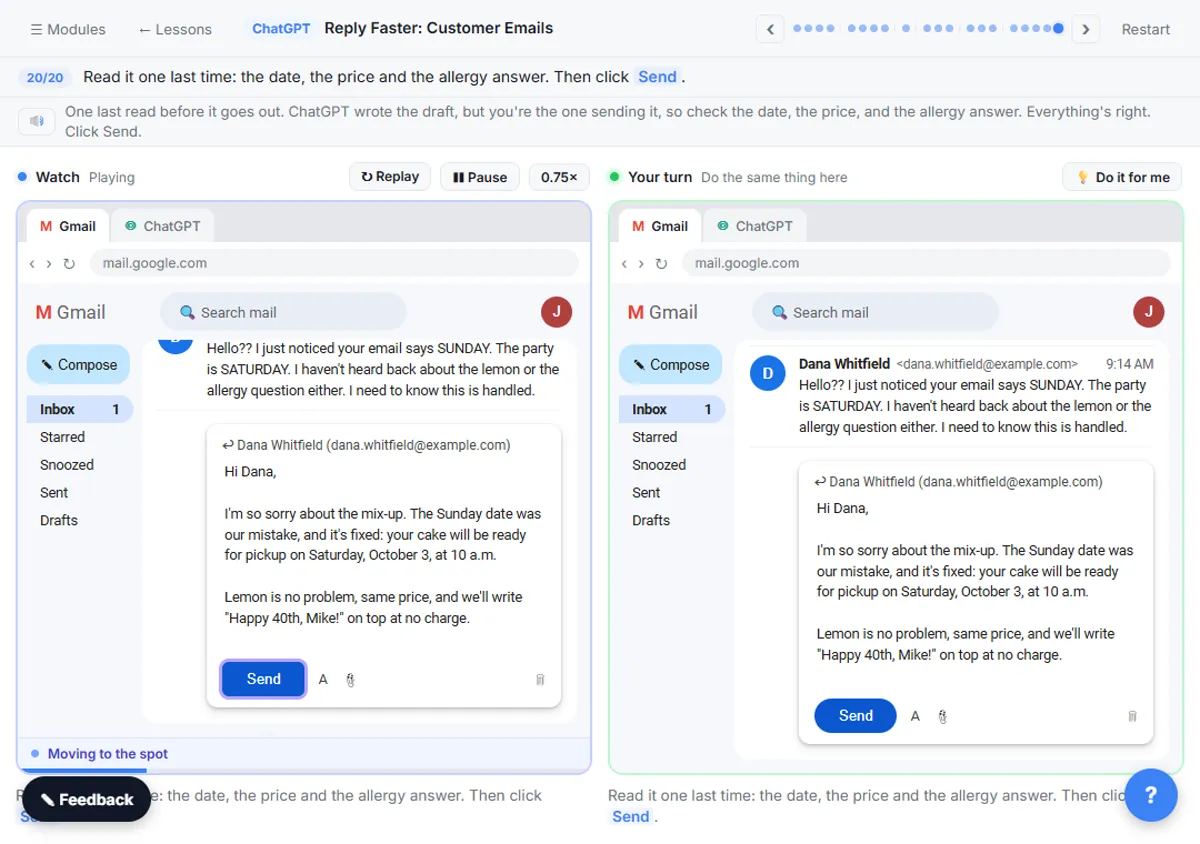Click Compose in Watch Gmail
The width and height of the screenshot is (1200, 844).
tap(77, 365)
